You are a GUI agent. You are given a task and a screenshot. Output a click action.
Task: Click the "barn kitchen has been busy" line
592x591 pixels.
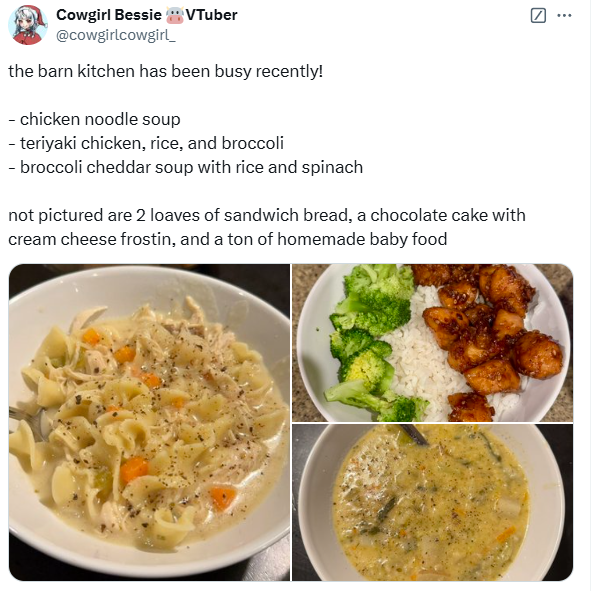166,71
